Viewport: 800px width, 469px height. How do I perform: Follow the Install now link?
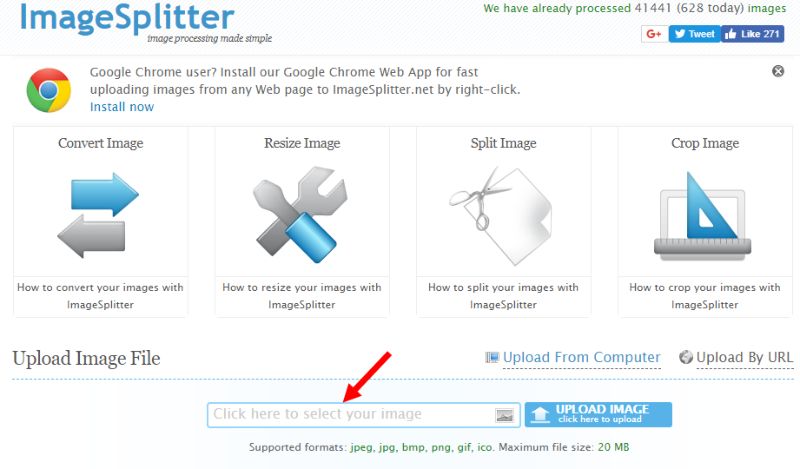coord(122,107)
